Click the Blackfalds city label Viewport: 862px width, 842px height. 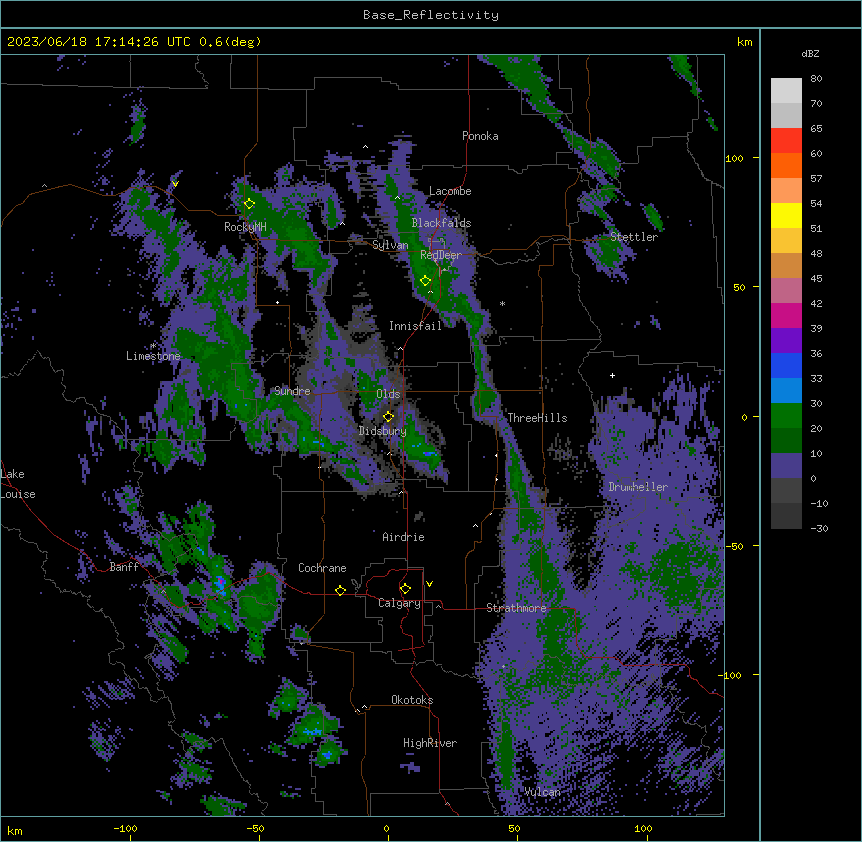pyautogui.click(x=441, y=223)
